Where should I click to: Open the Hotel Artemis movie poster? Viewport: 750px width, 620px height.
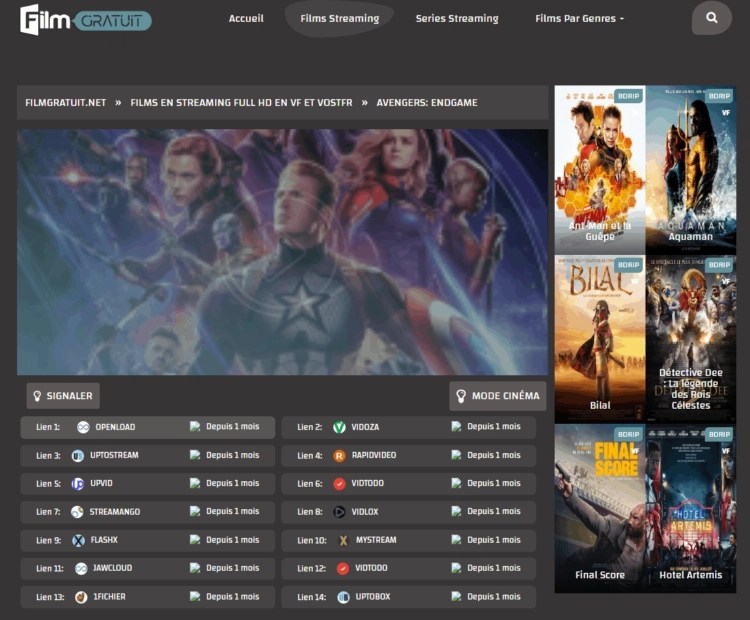click(691, 509)
